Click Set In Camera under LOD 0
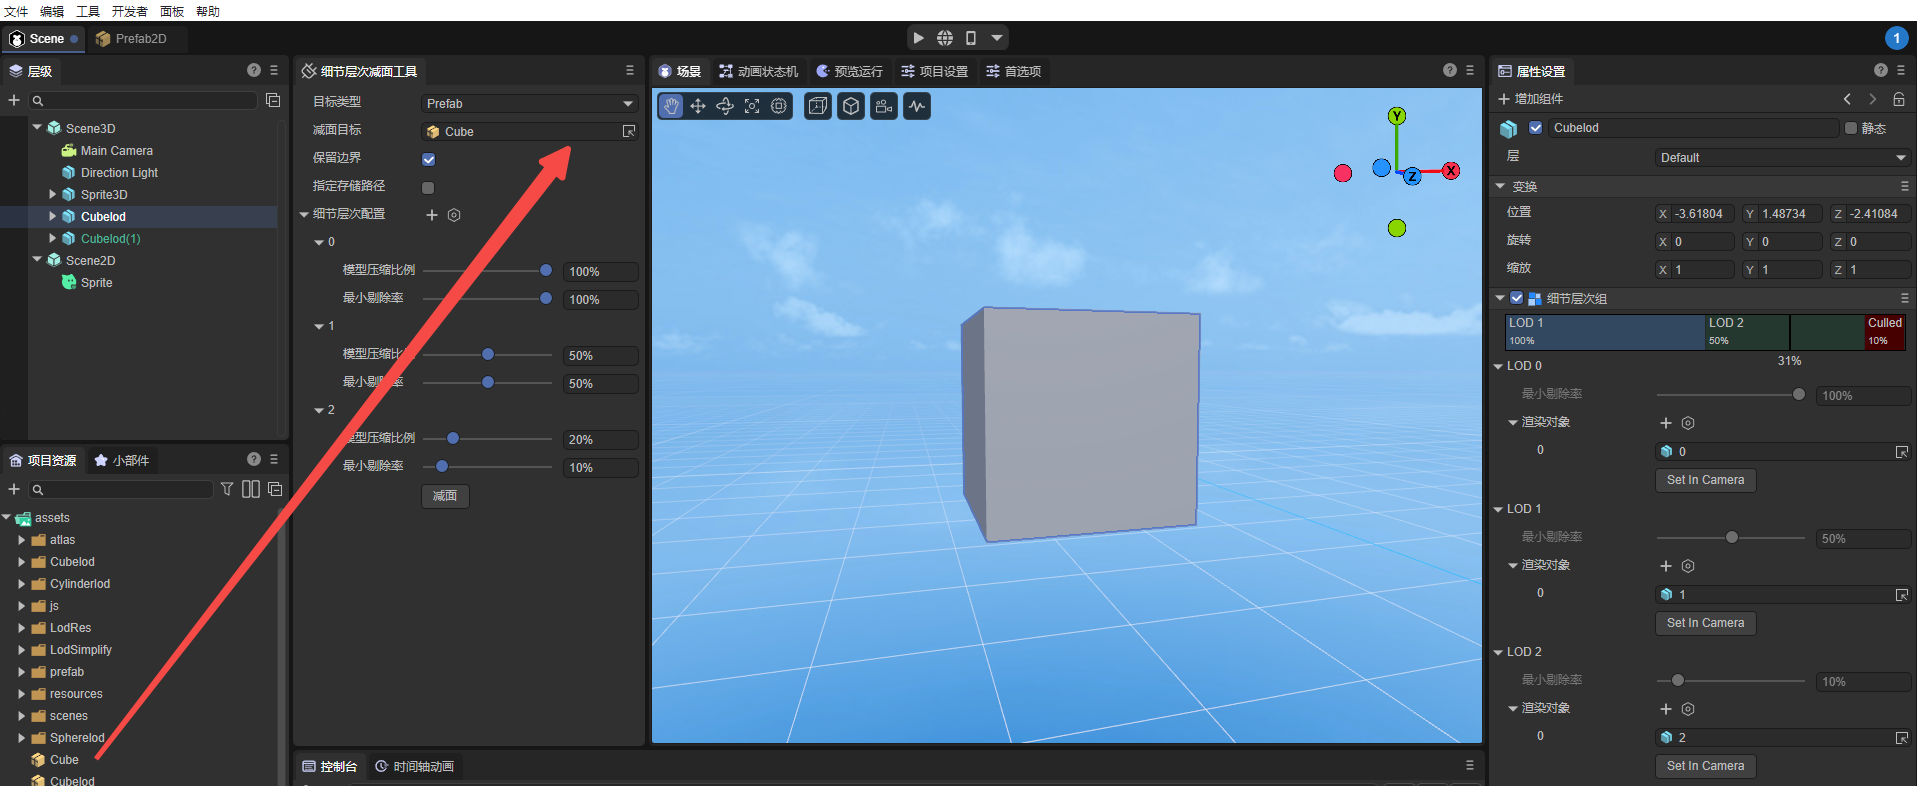The width and height of the screenshot is (1917, 786). 1705,480
